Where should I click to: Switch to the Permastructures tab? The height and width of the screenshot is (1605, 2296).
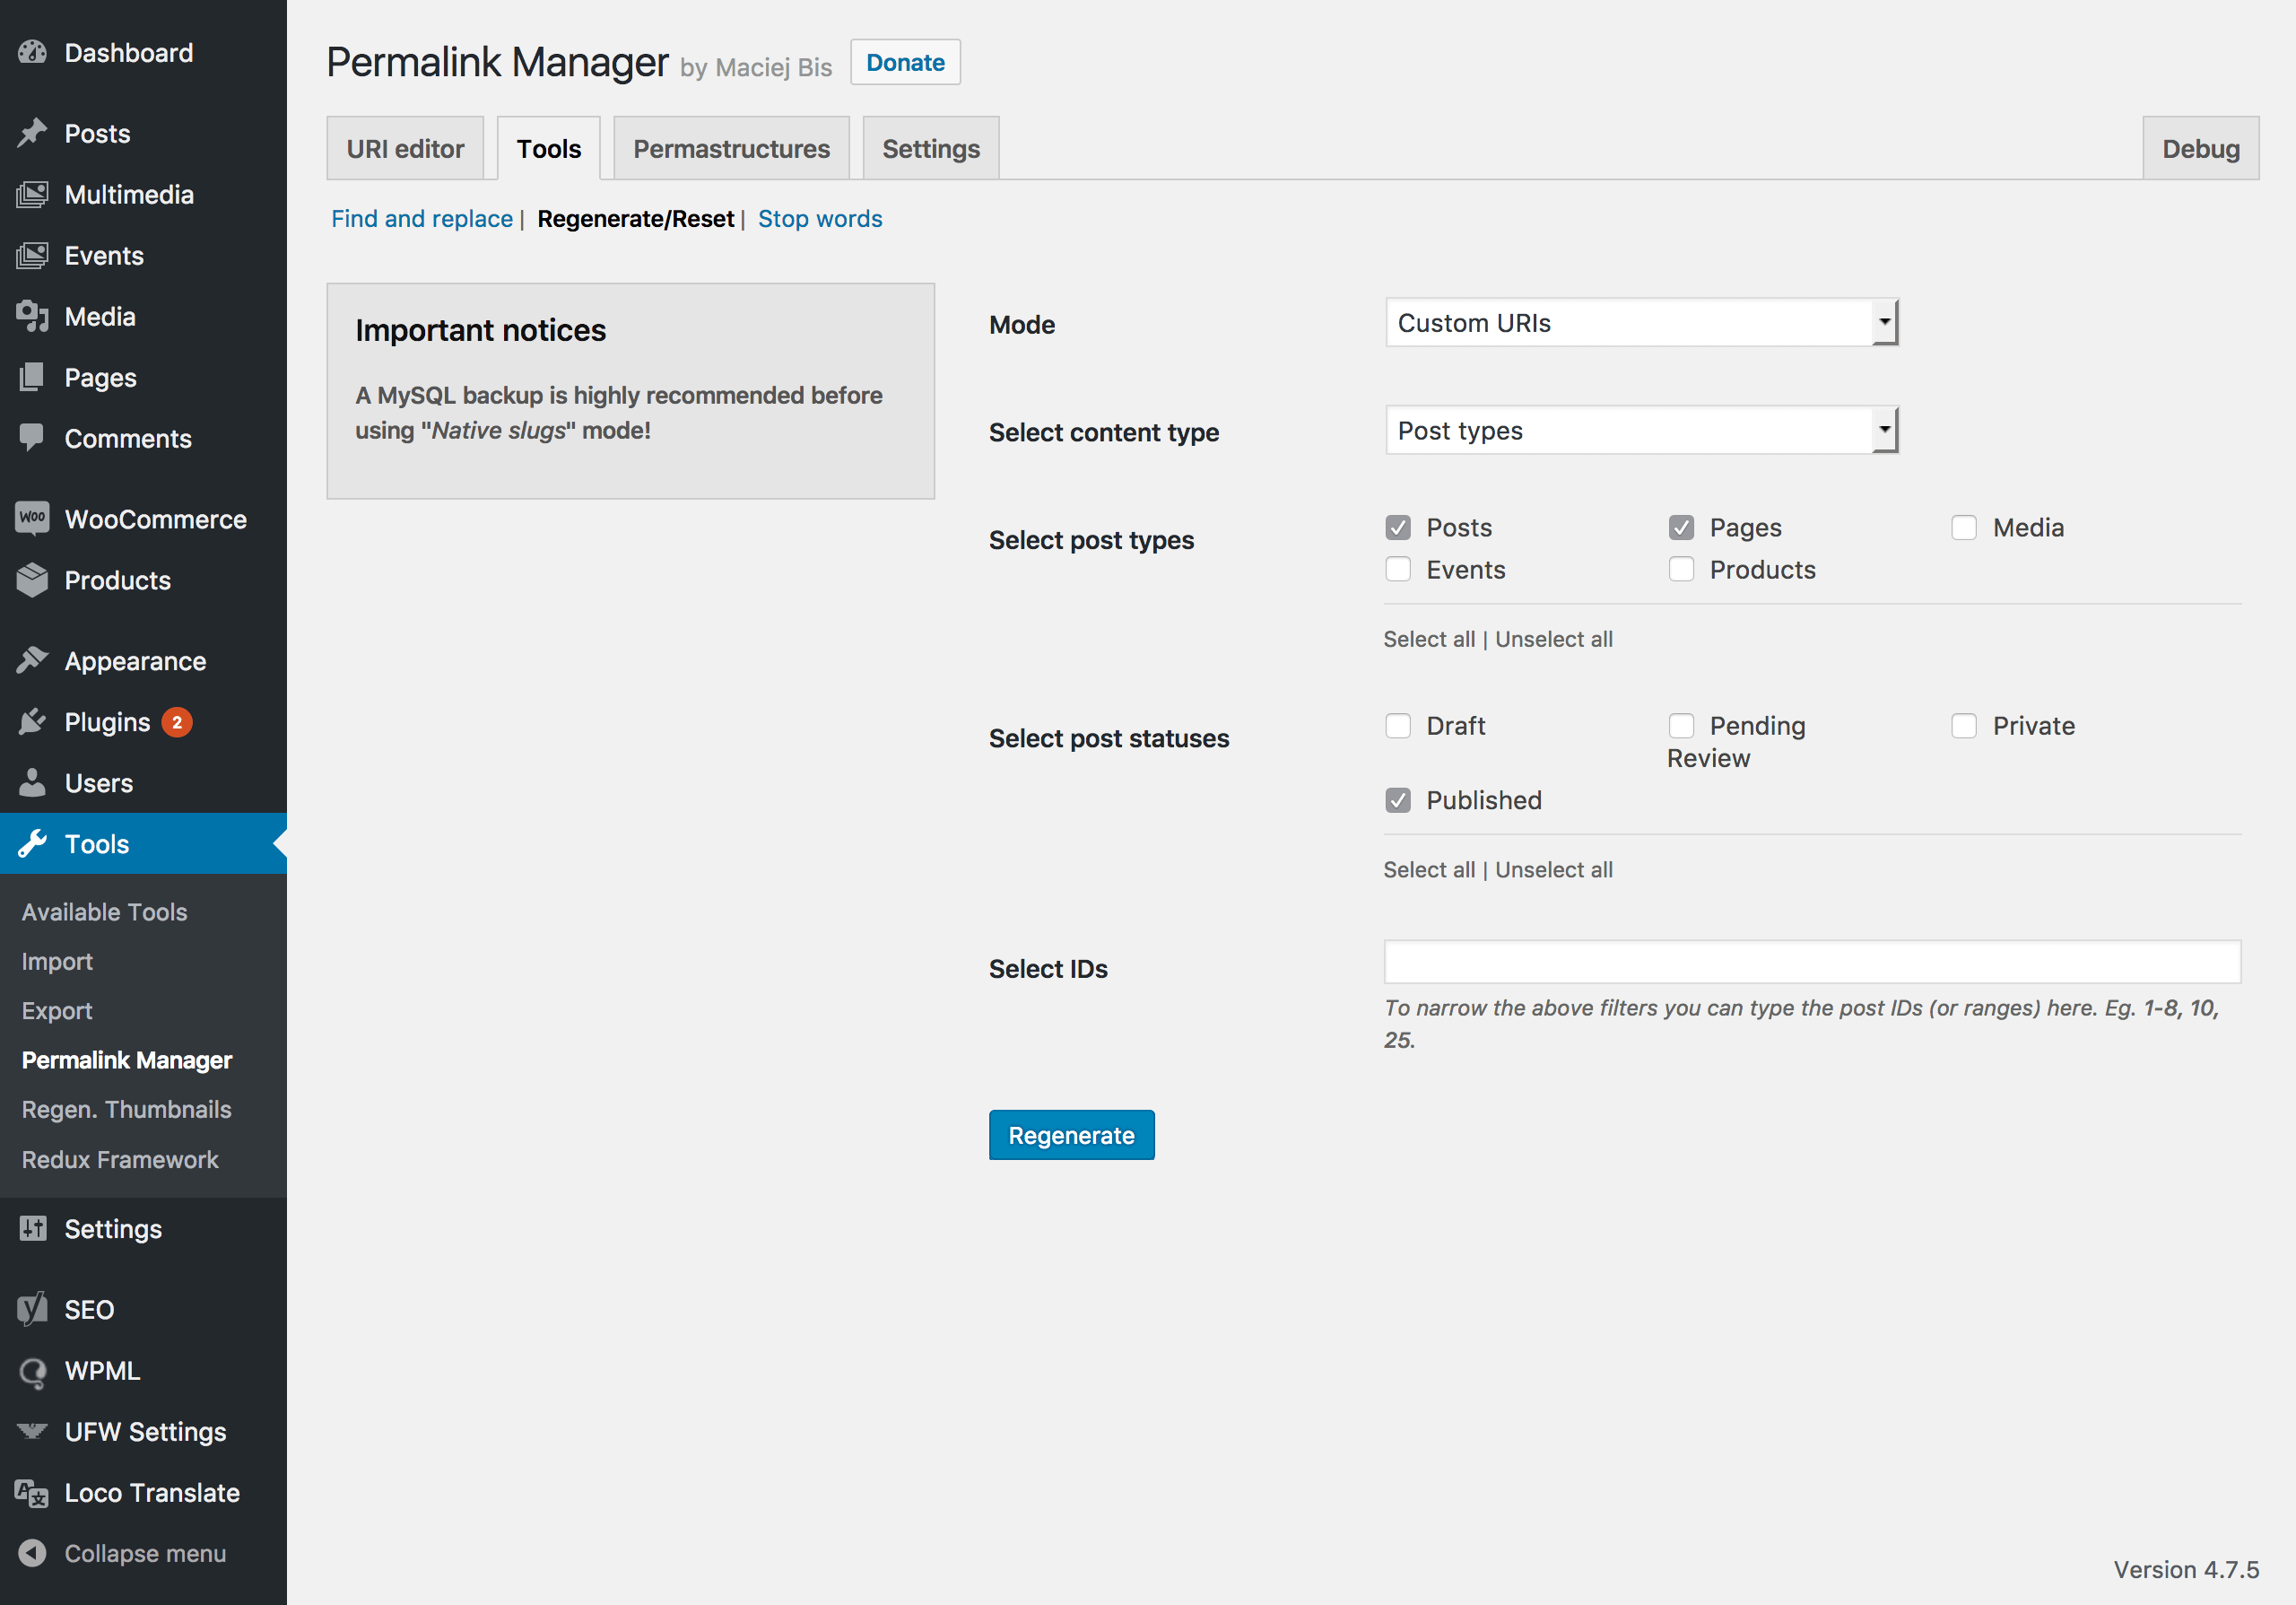pos(731,148)
